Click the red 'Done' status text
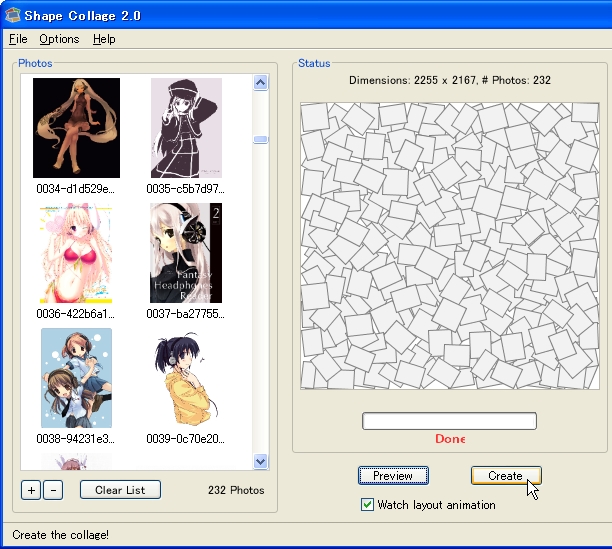This screenshot has width=612, height=549. tap(450, 439)
